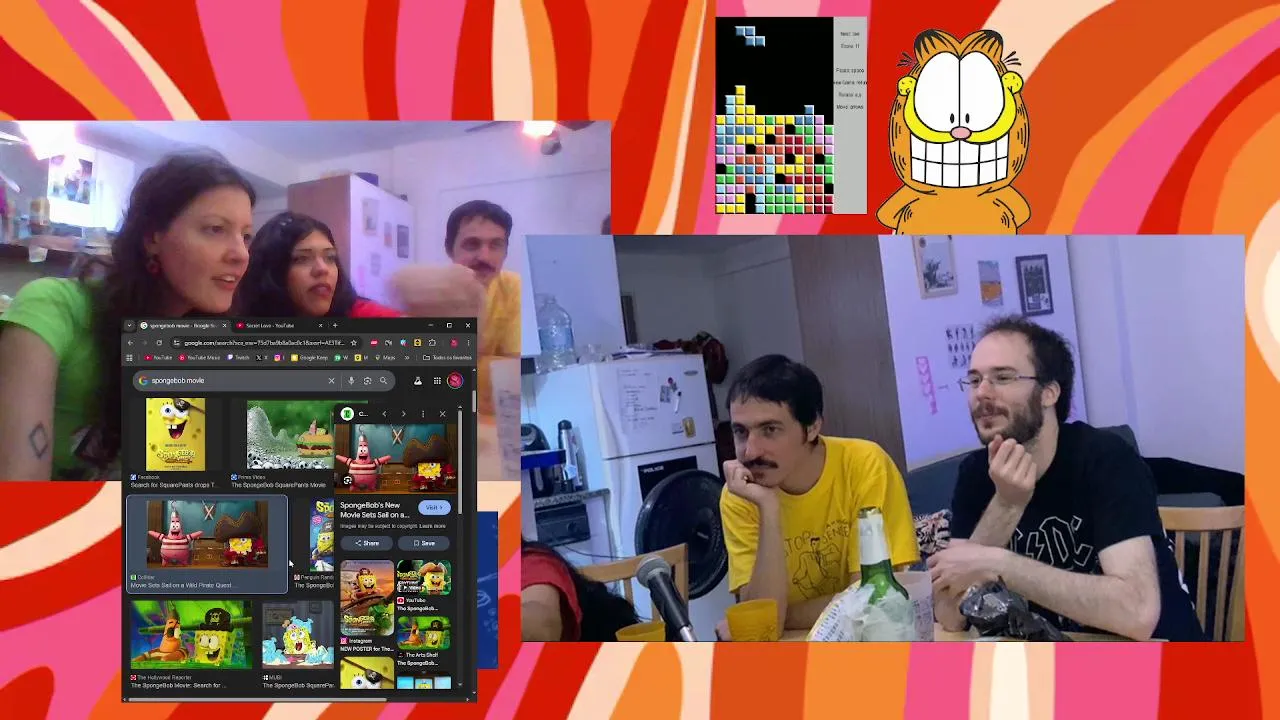The width and height of the screenshot is (1280, 720).
Task: Open the tab search chevron
Action: (x=129, y=325)
